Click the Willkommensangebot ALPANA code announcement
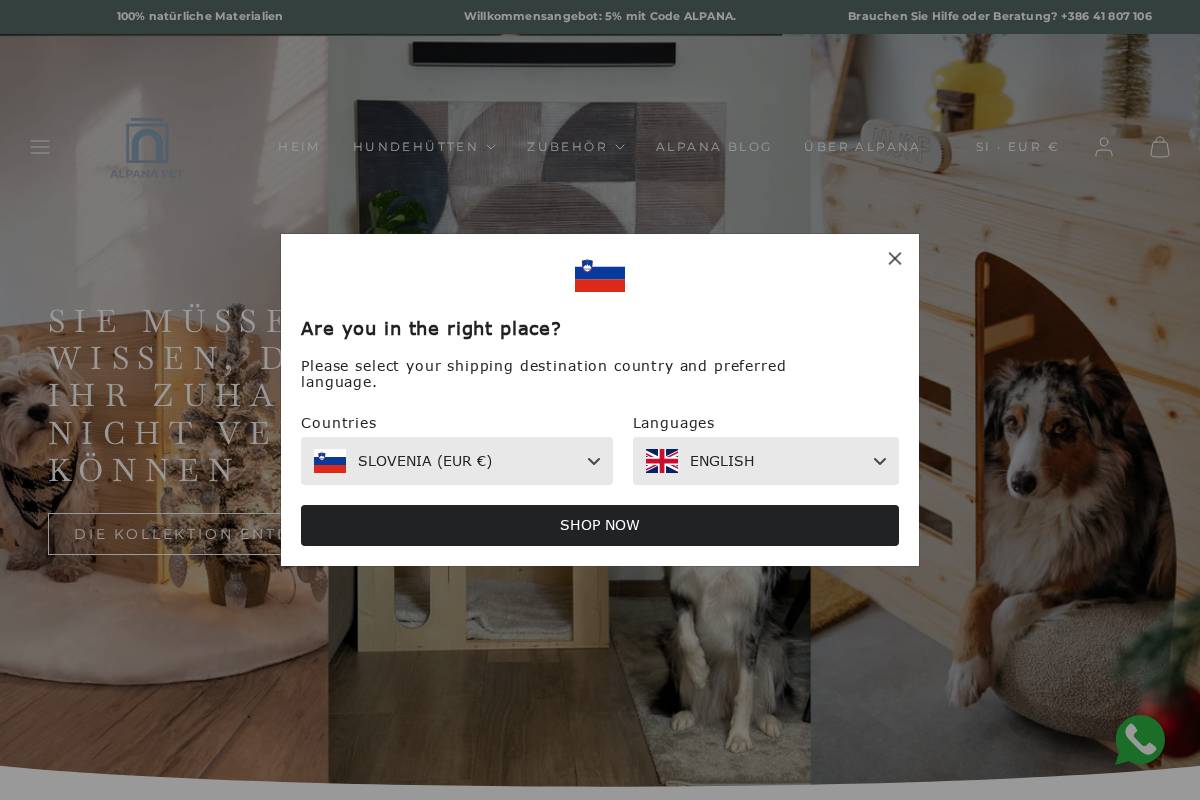1200x800 pixels. [600, 16]
